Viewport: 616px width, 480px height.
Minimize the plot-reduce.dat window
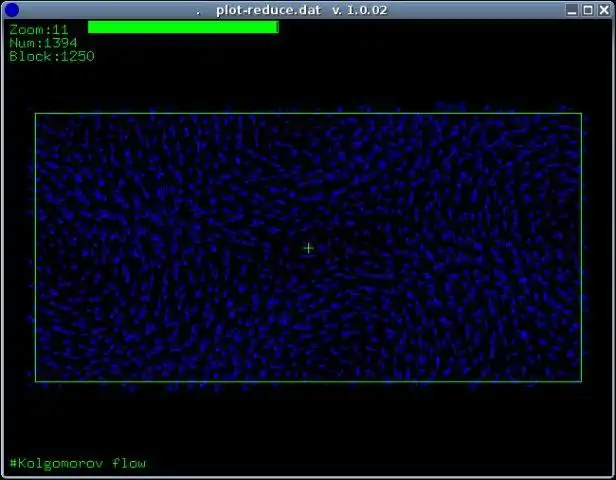(x=572, y=10)
